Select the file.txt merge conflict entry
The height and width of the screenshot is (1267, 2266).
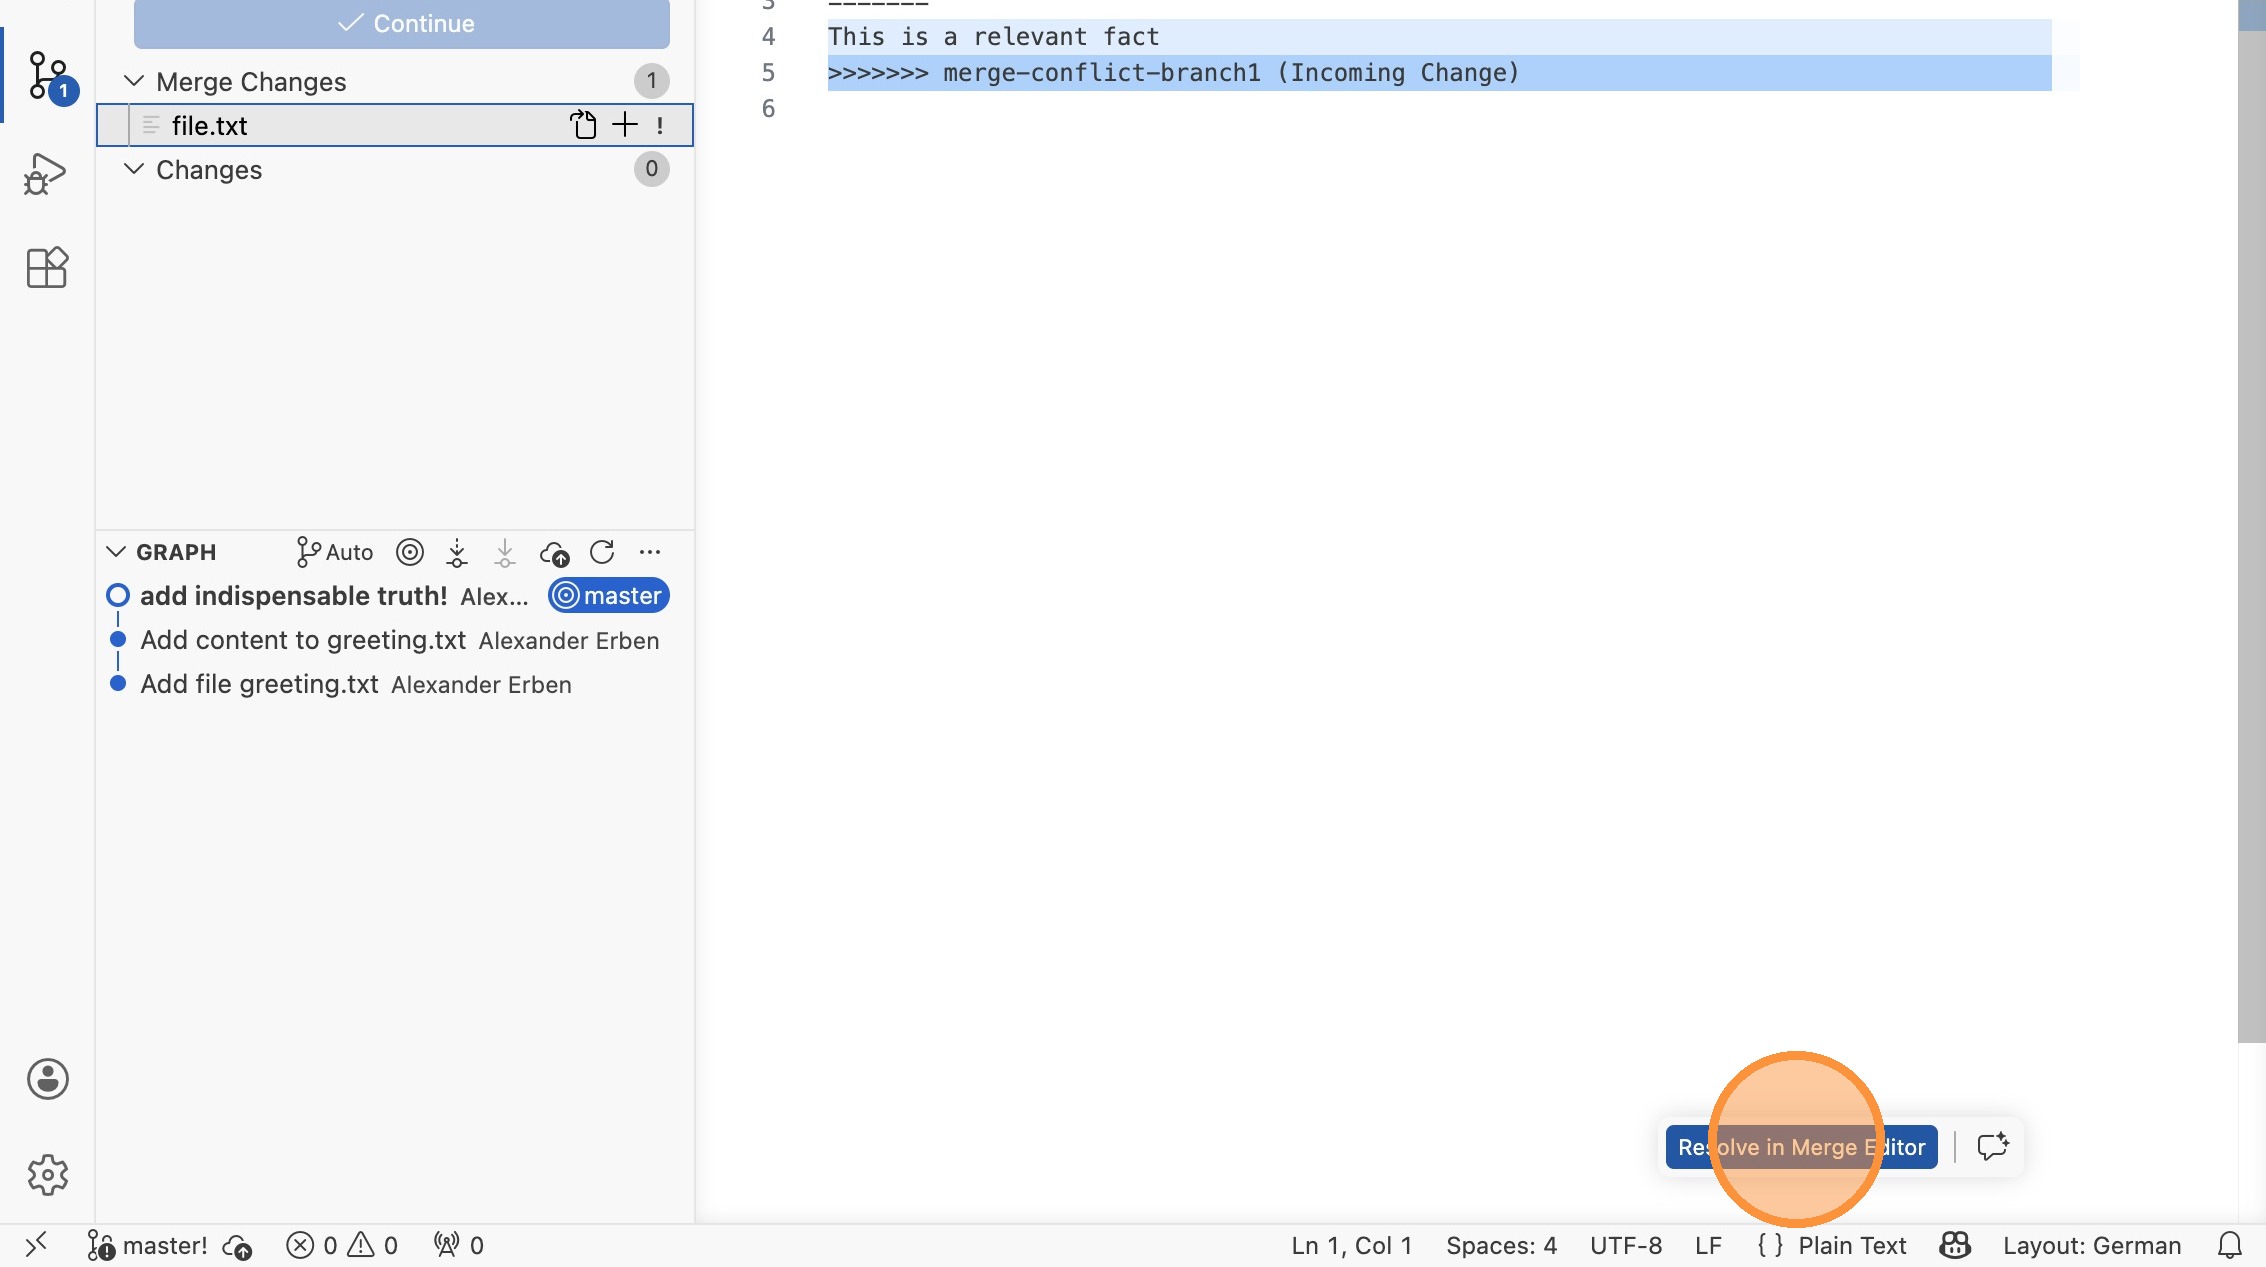pyautogui.click(x=210, y=125)
